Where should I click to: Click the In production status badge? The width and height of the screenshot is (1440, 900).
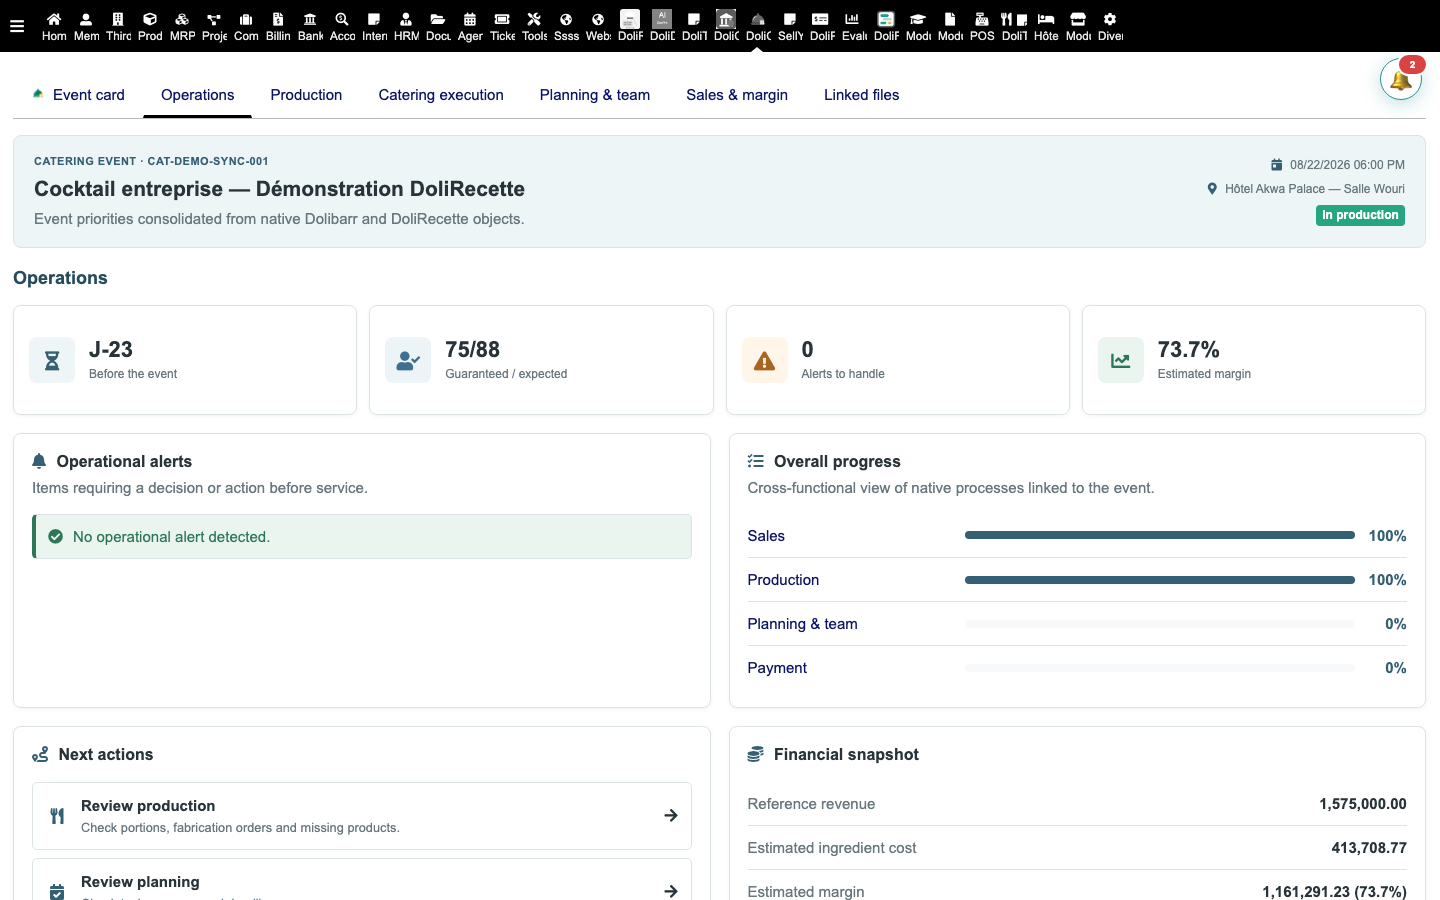[x=1360, y=215]
